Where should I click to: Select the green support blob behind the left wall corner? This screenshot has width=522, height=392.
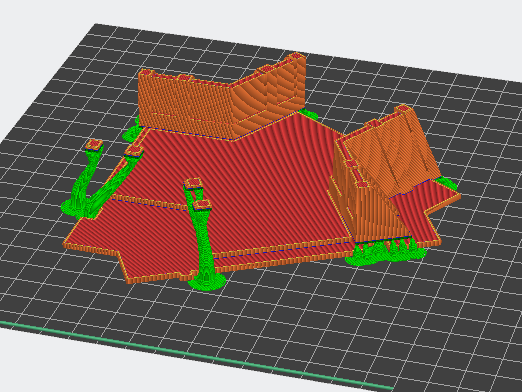[131, 132]
